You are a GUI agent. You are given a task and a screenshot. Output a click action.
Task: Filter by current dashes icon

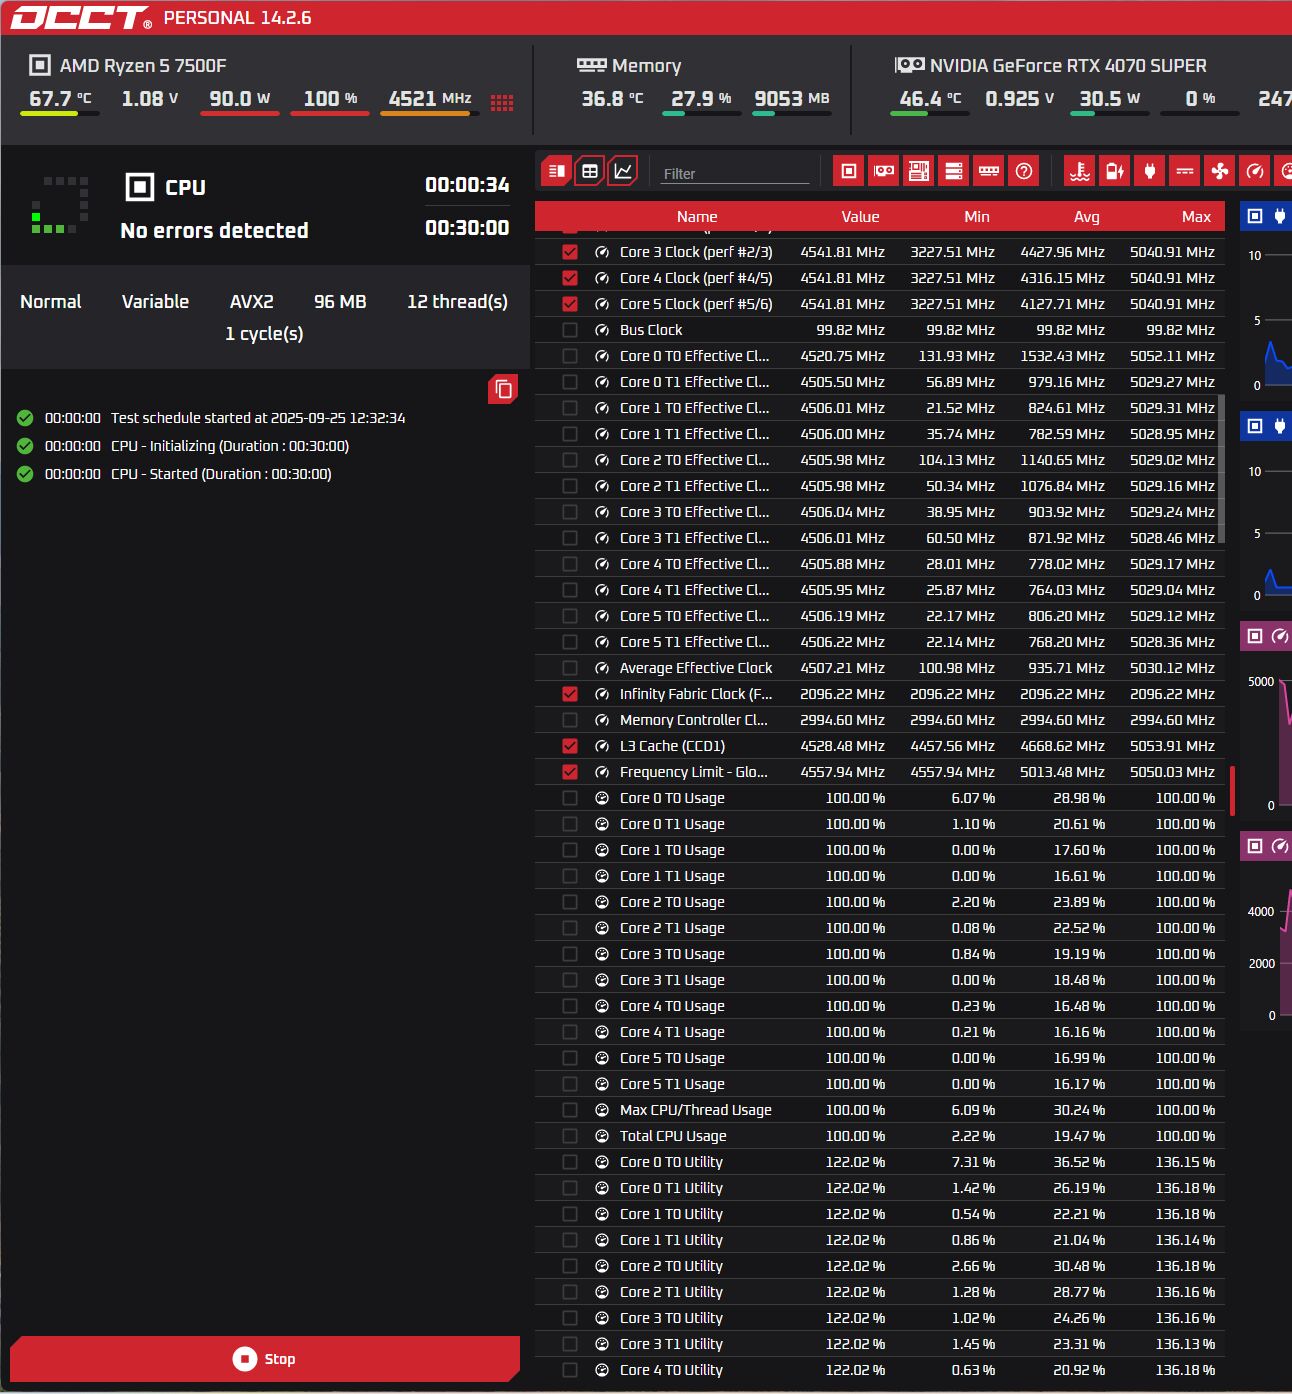(1185, 171)
